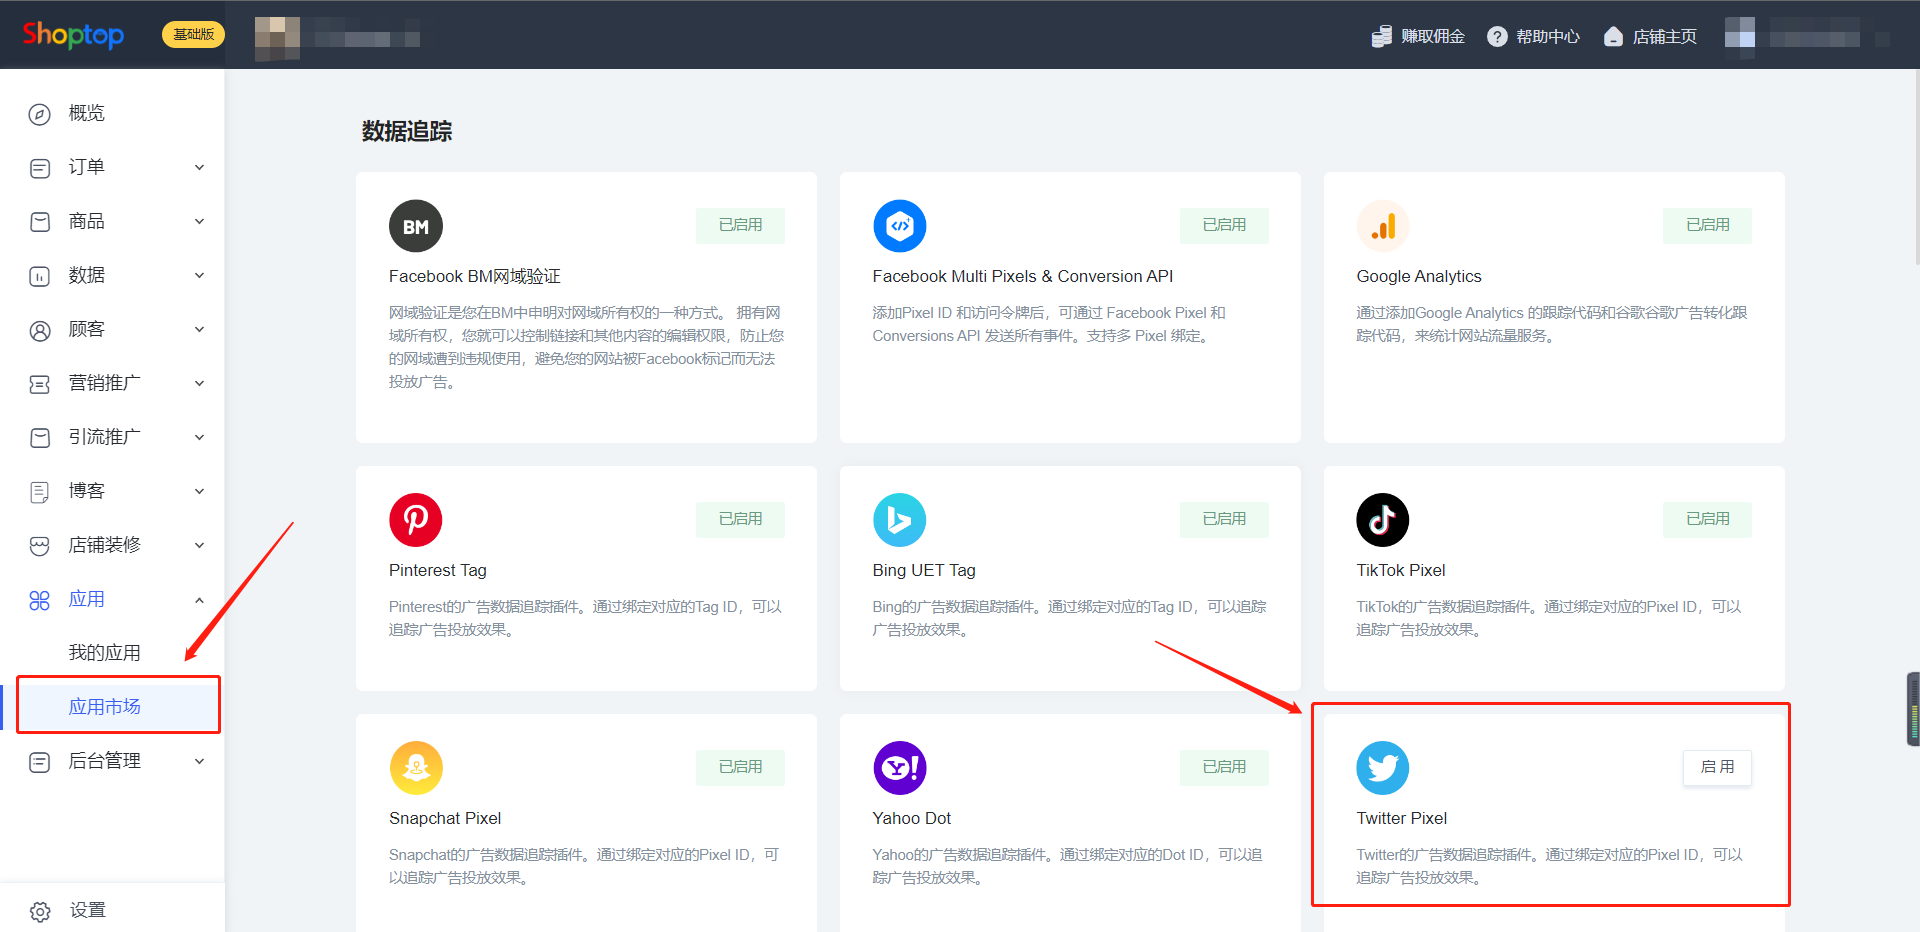Click the Snapchat ghost icon
The height and width of the screenshot is (932, 1920).
pyautogui.click(x=416, y=768)
